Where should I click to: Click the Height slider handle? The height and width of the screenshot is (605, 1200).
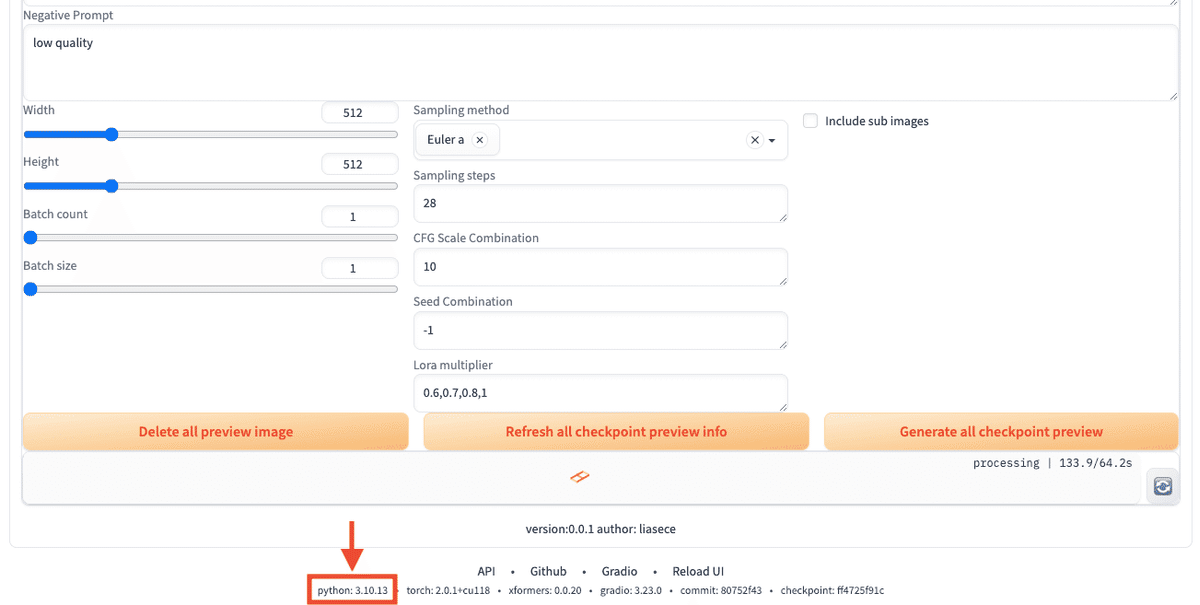[110, 185]
